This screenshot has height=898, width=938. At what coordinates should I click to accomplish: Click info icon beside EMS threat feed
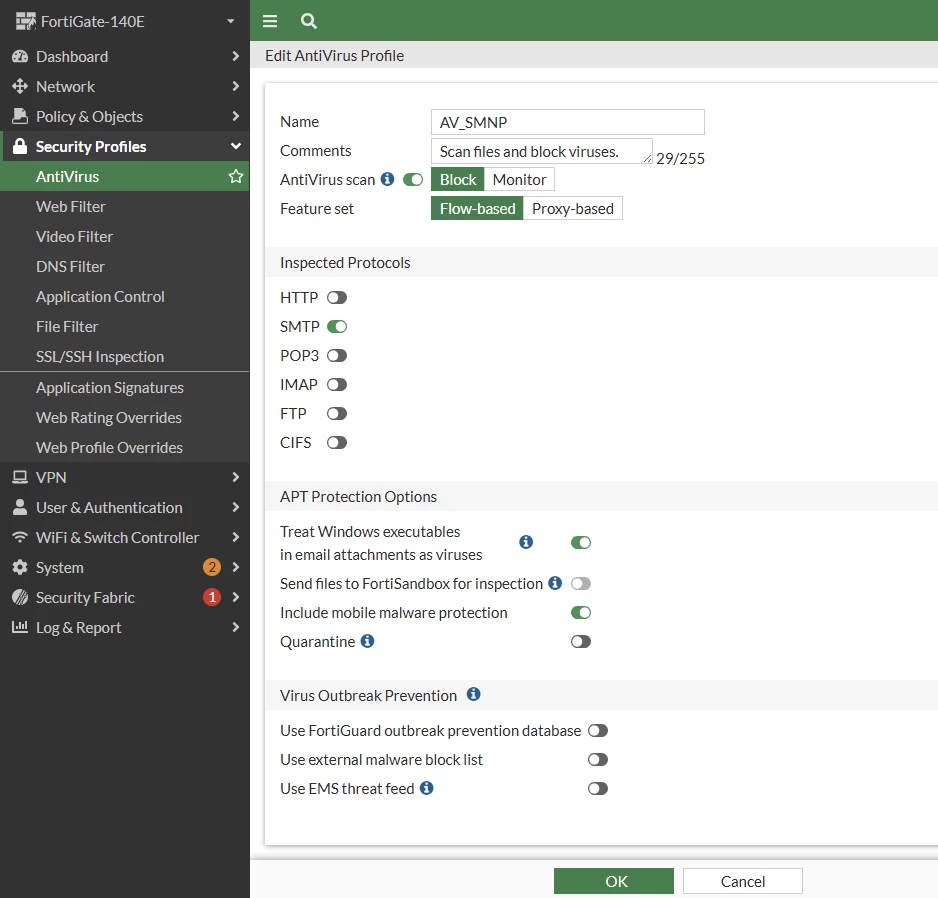[427, 788]
